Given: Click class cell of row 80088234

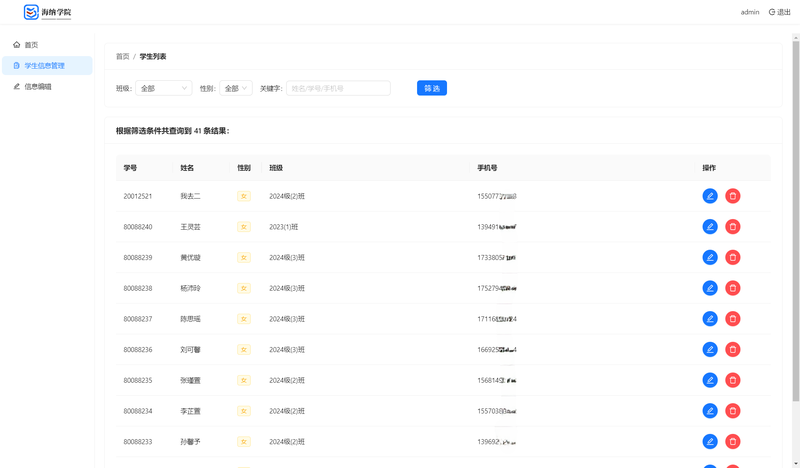Looking at the screenshot, I should click(287, 411).
